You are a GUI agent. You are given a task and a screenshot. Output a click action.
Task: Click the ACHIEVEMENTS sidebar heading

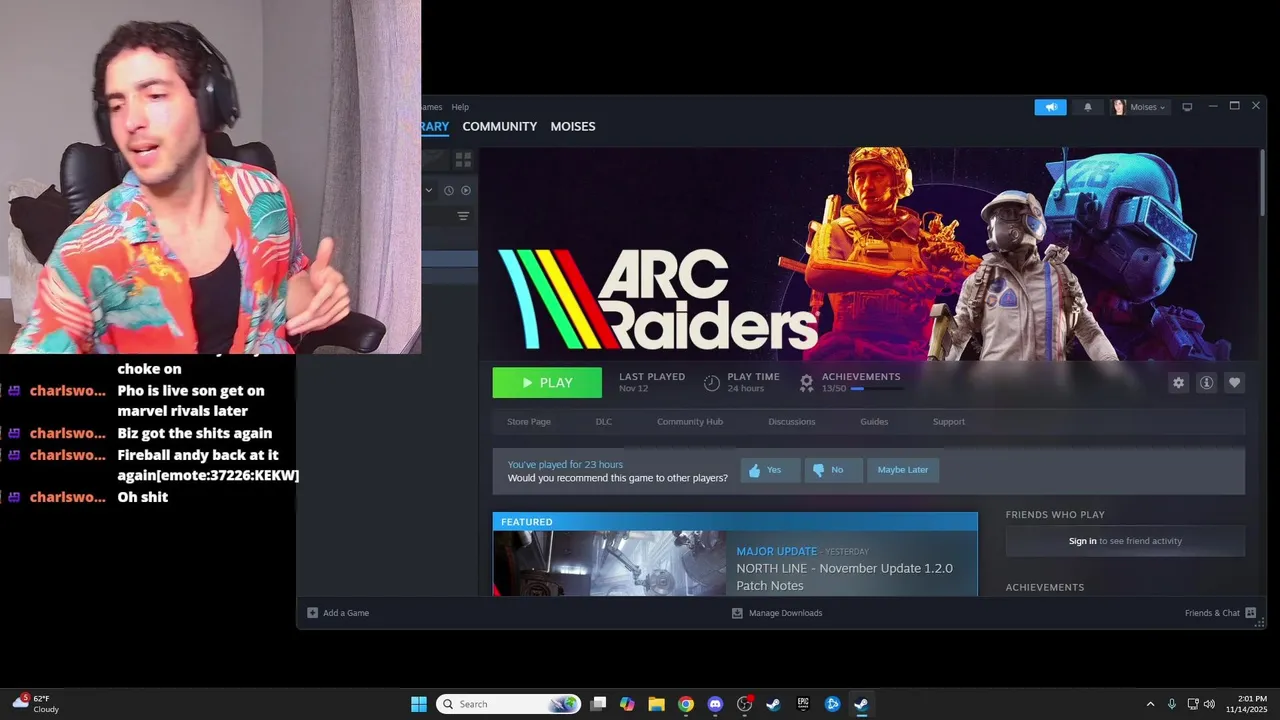point(1045,587)
